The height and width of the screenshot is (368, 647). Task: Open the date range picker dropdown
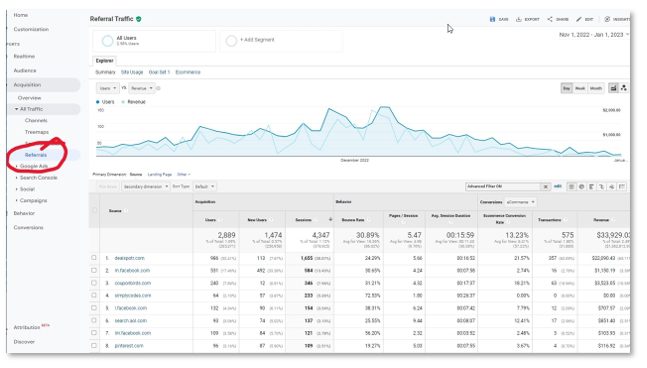tap(594, 35)
